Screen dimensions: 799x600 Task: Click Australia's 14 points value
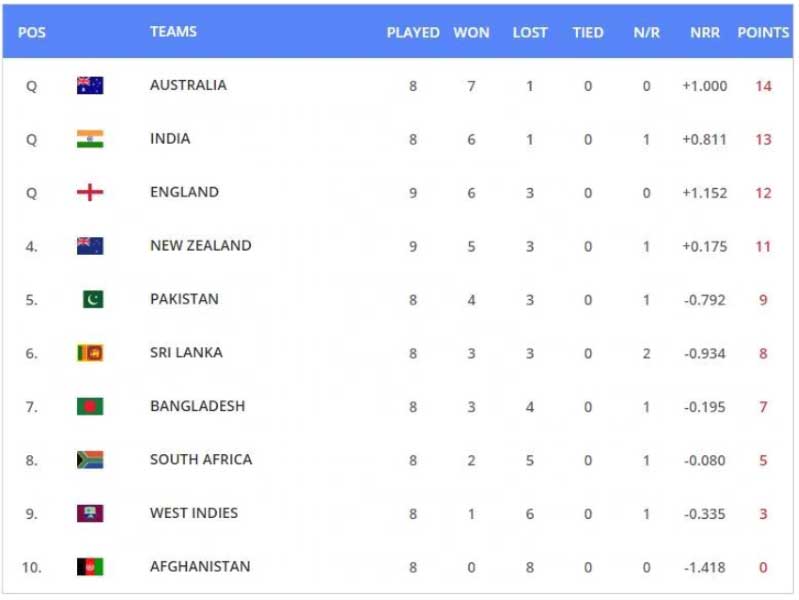[x=763, y=86]
